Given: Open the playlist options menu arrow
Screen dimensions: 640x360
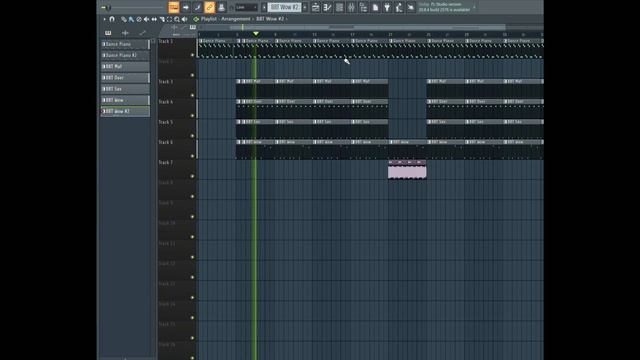Looking at the screenshot, I should 104,19.
